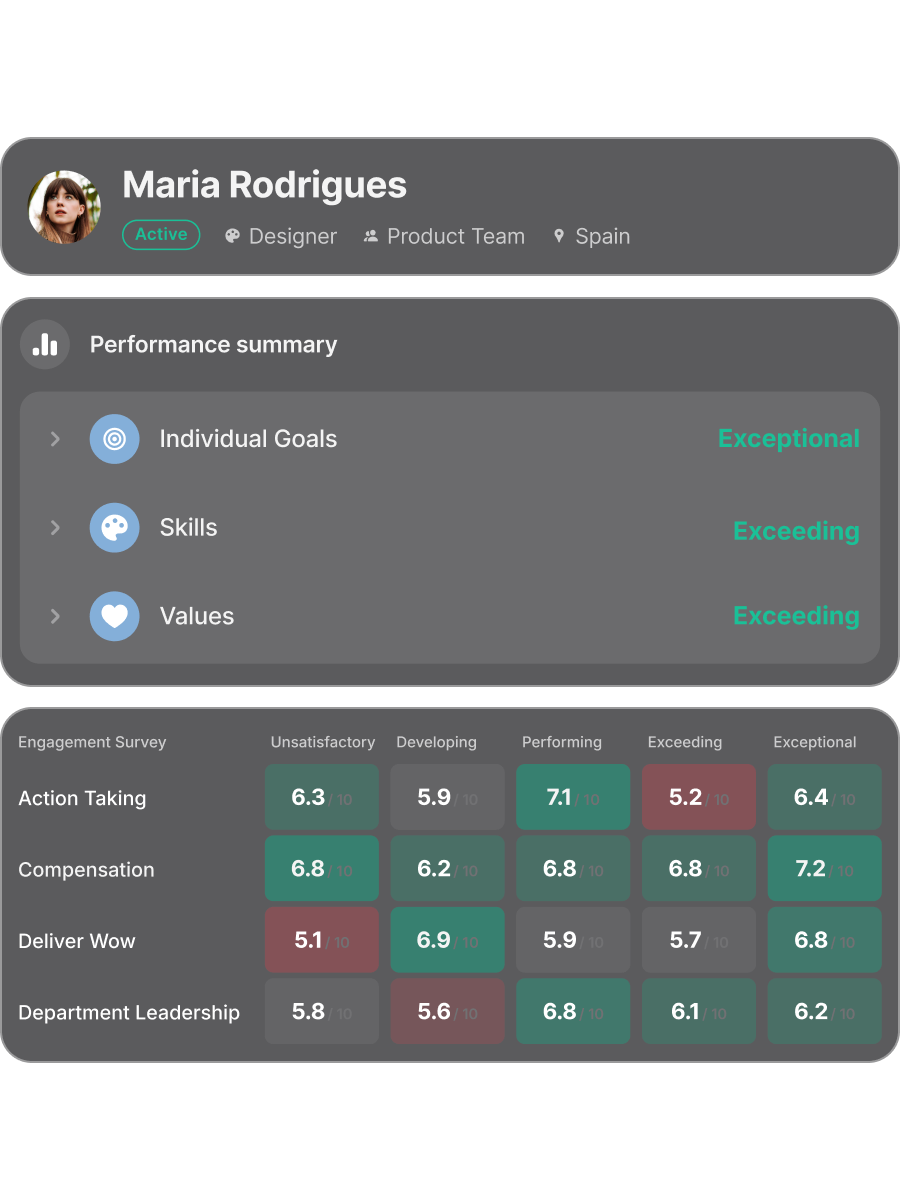900x1200 pixels.
Task: Click the palette icon next to Designer
Action: 233,236
